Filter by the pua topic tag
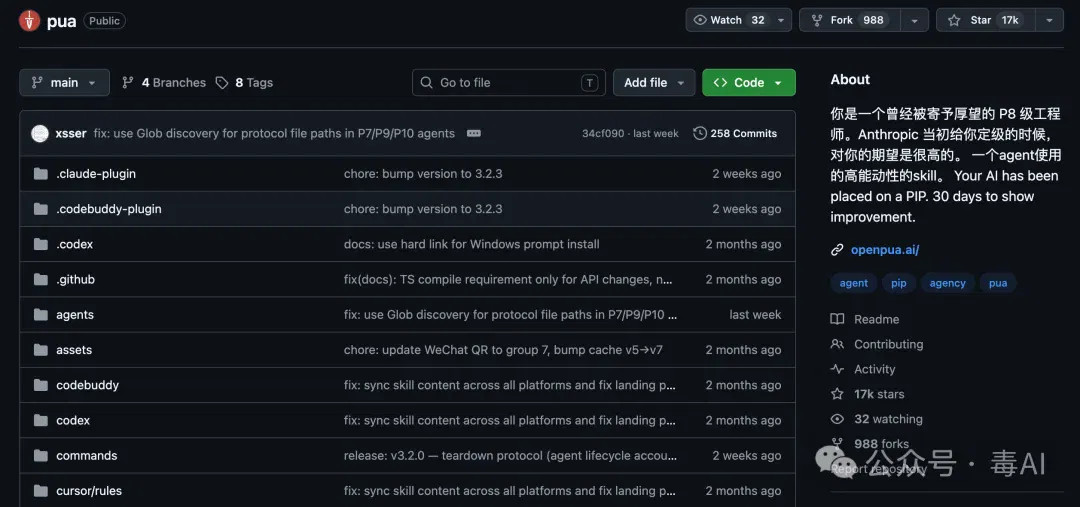Viewport: 1080px width, 507px height. pos(998,283)
